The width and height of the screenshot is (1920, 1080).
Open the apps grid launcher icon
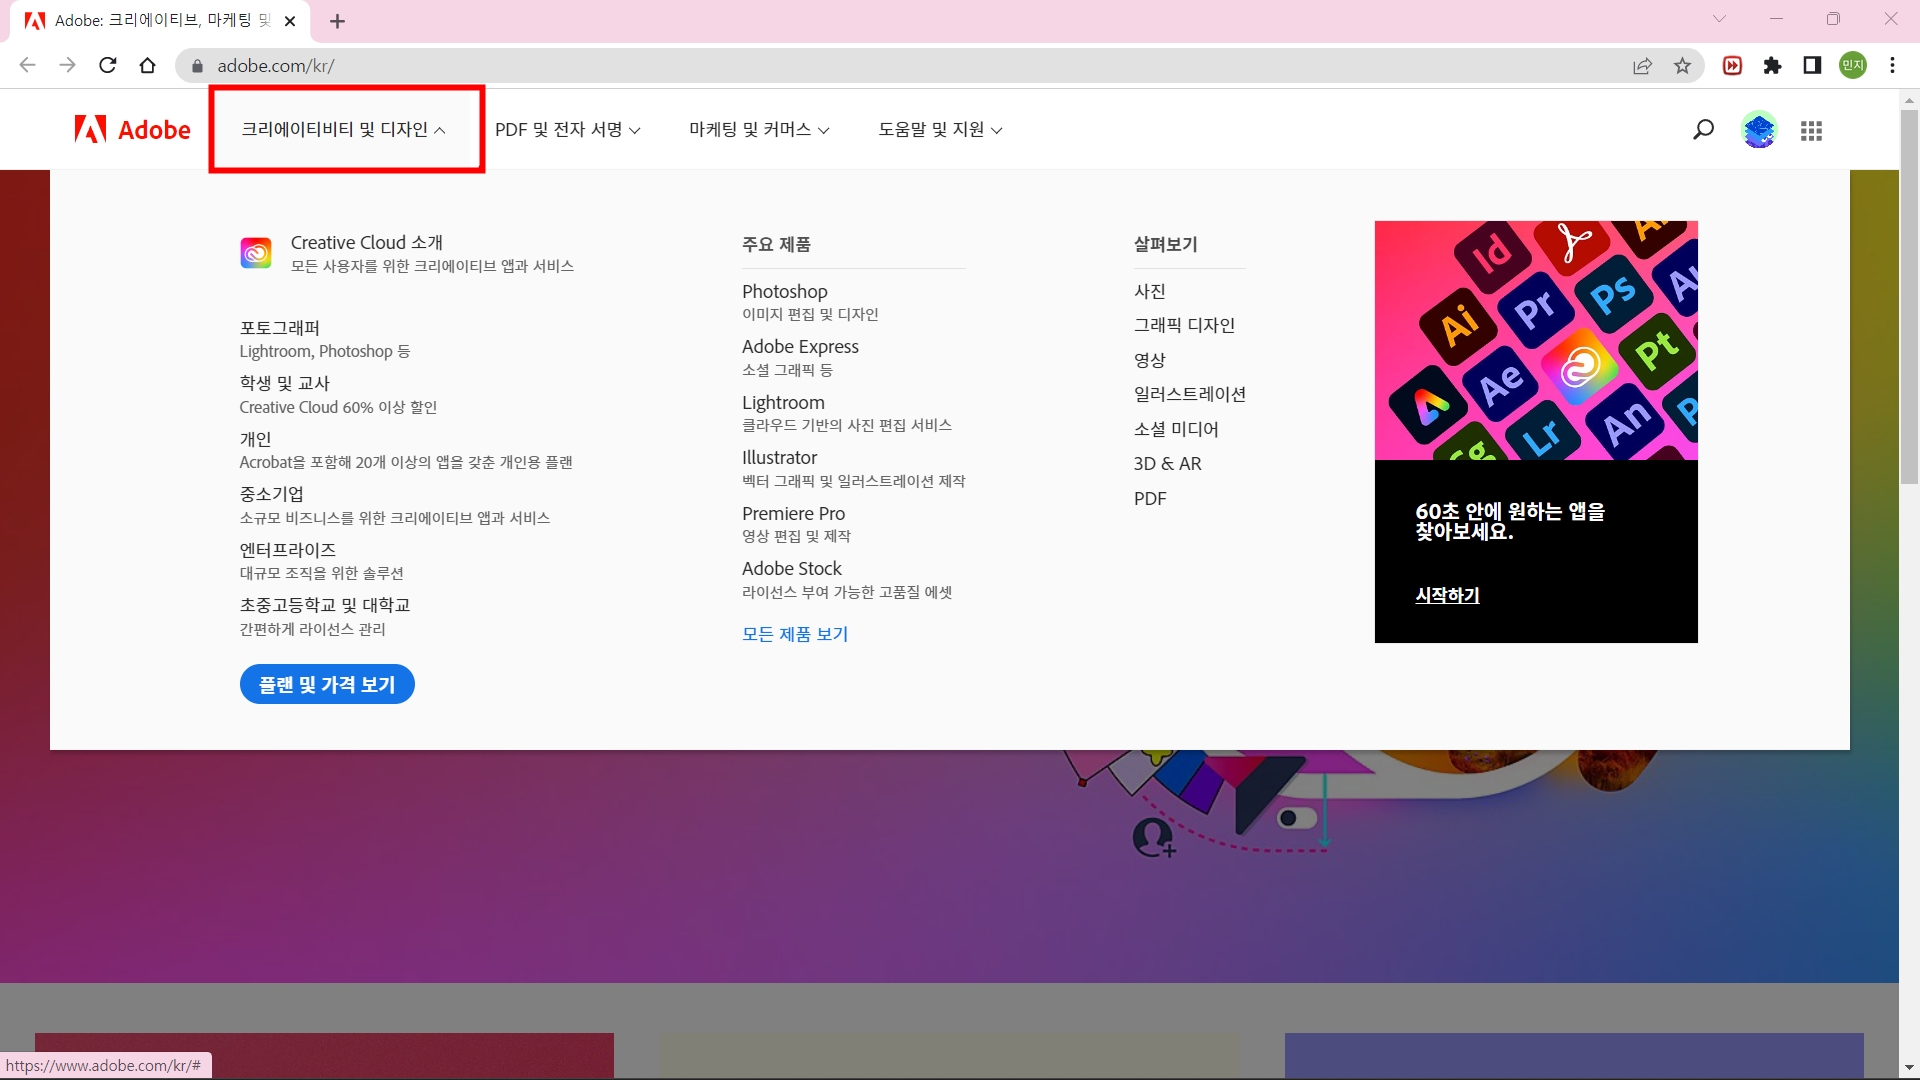[1811, 131]
